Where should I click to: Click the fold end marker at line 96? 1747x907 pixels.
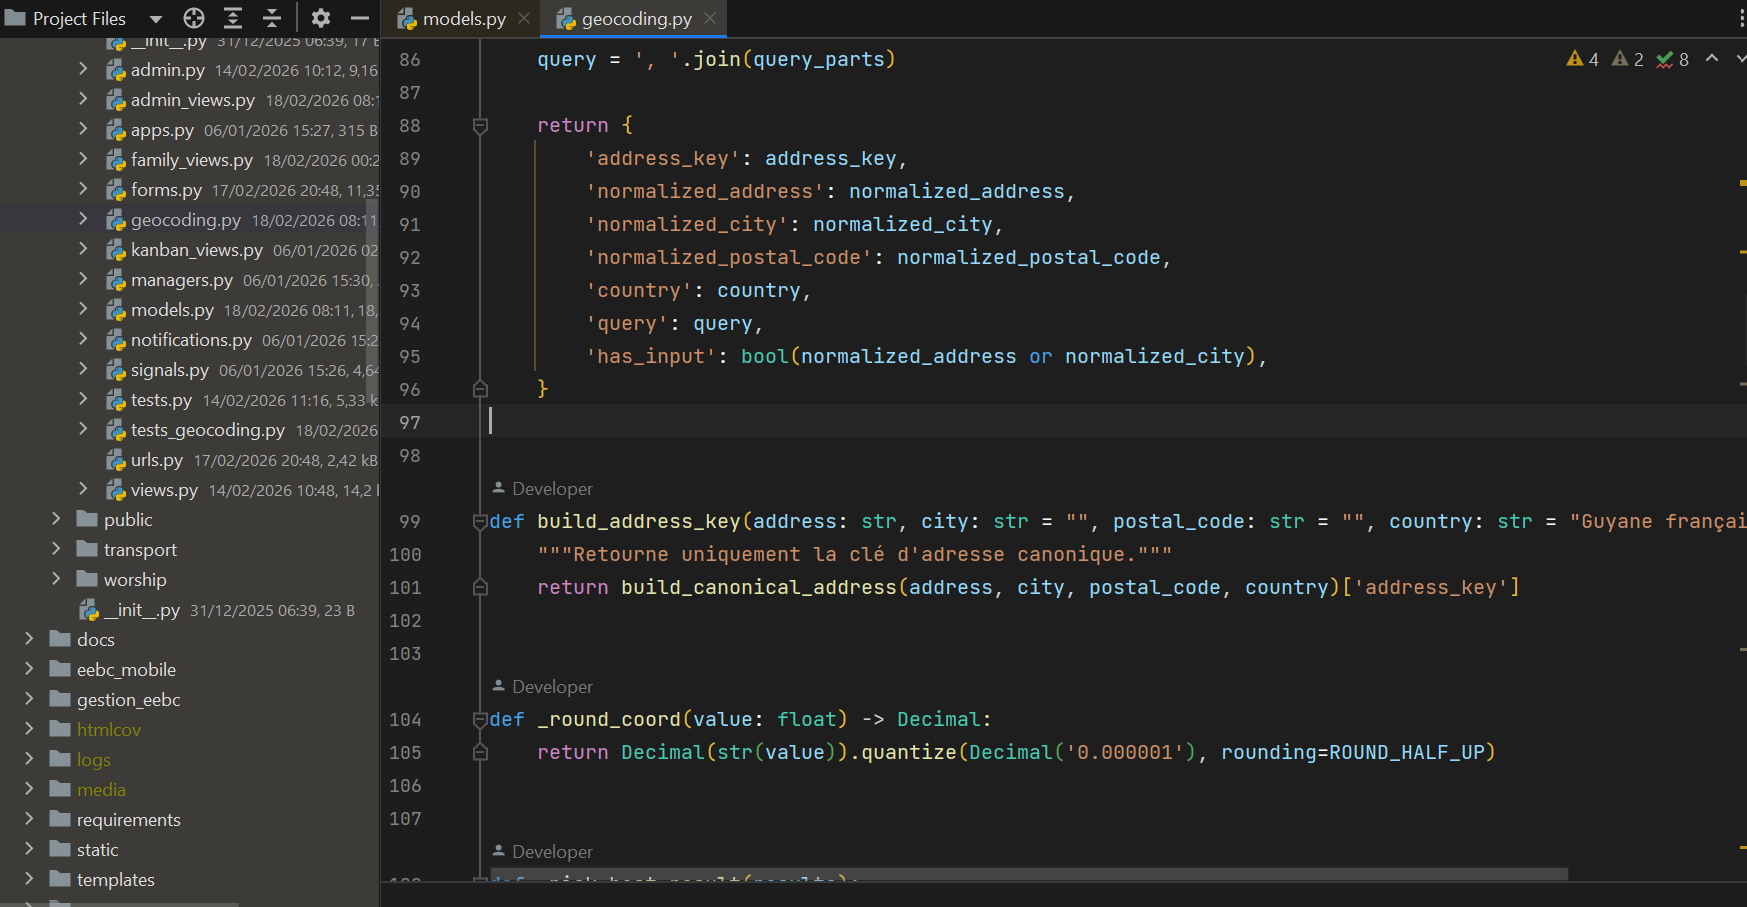point(480,389)
